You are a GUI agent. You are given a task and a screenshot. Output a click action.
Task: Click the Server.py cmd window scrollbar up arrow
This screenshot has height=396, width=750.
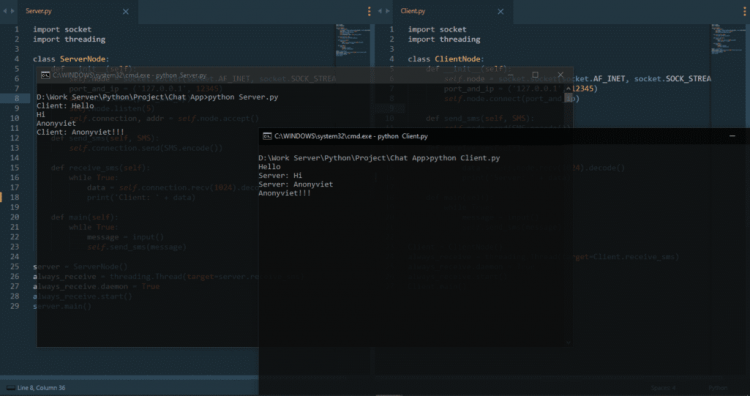click(568, 88)
